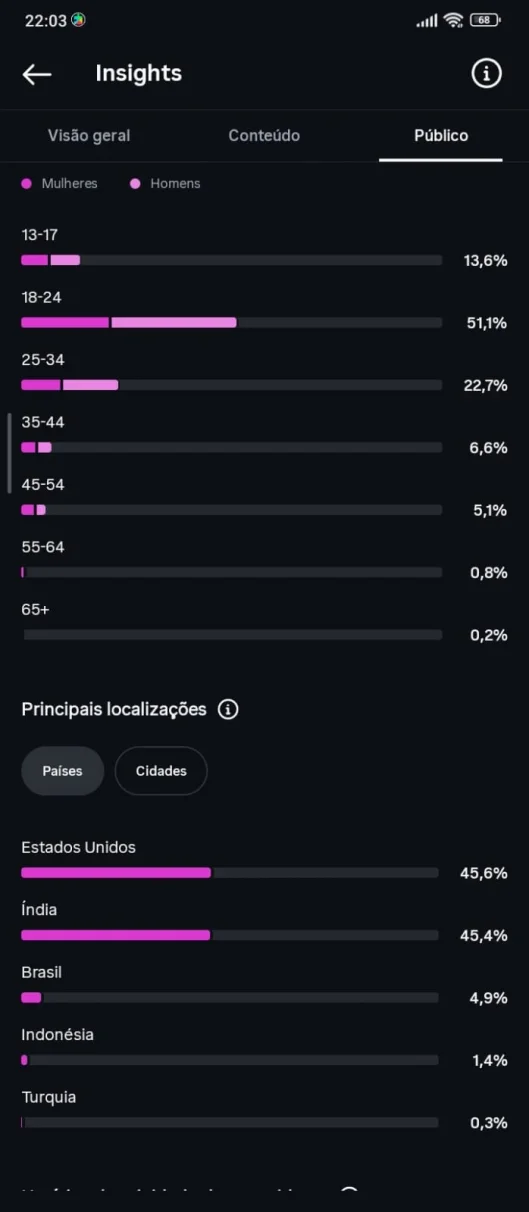Tap the Índia country row
This screenshot has height=1212, width=529.
click(x=264, y=923)
